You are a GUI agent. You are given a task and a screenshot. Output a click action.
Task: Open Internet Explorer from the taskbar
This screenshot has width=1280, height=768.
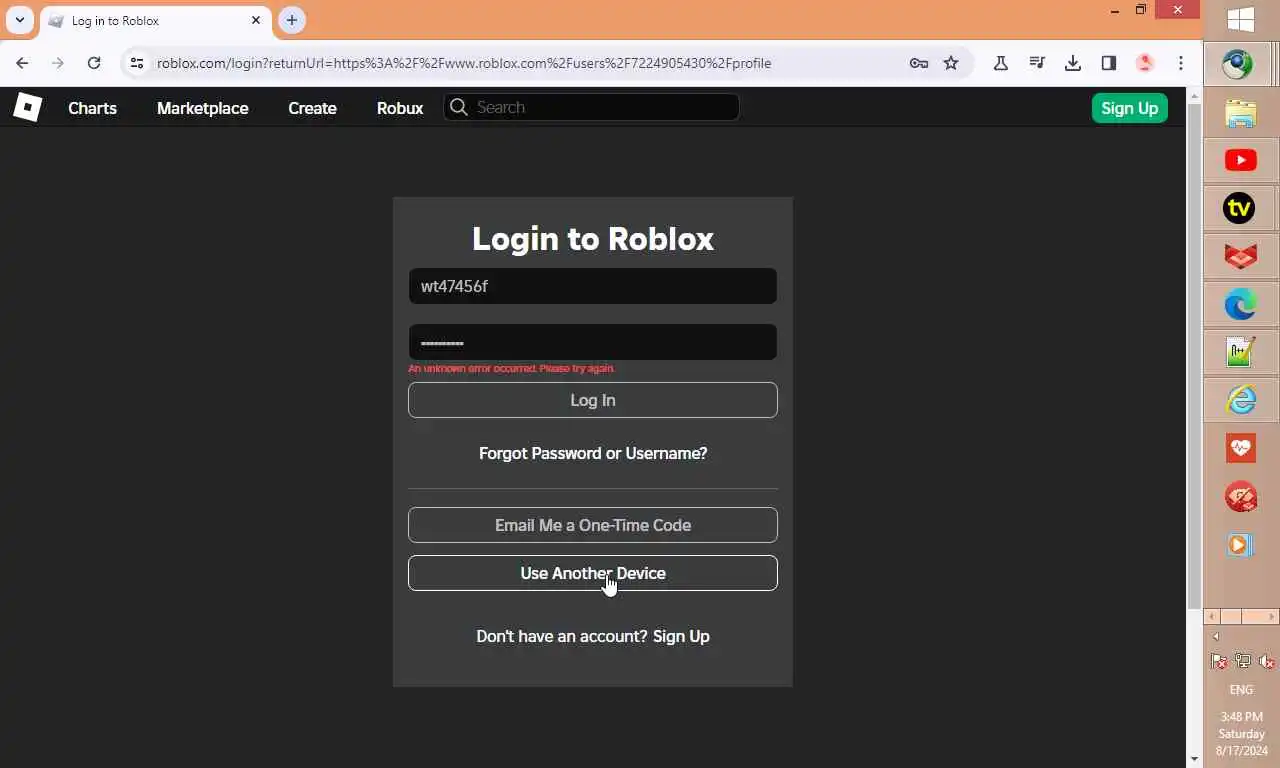tap(1241, 400)
